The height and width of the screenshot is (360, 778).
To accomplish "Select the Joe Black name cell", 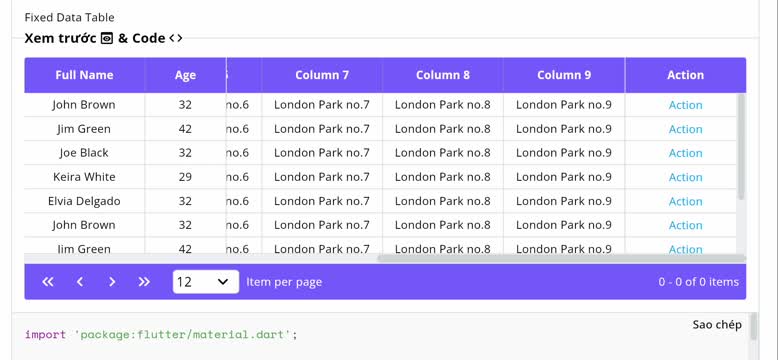I will point(84,153).
